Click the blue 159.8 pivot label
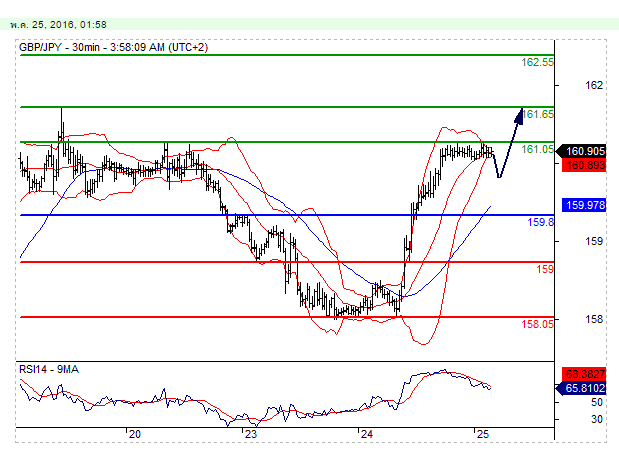The image size is (619, 462). tap(540, 222)
